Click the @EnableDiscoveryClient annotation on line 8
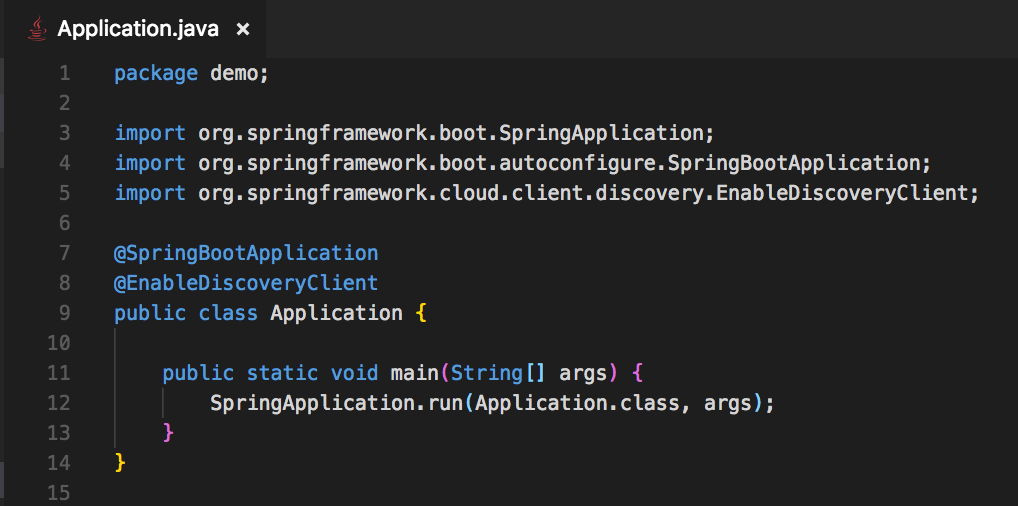Screen dimensions: 1018x506 tap(246, 283)
